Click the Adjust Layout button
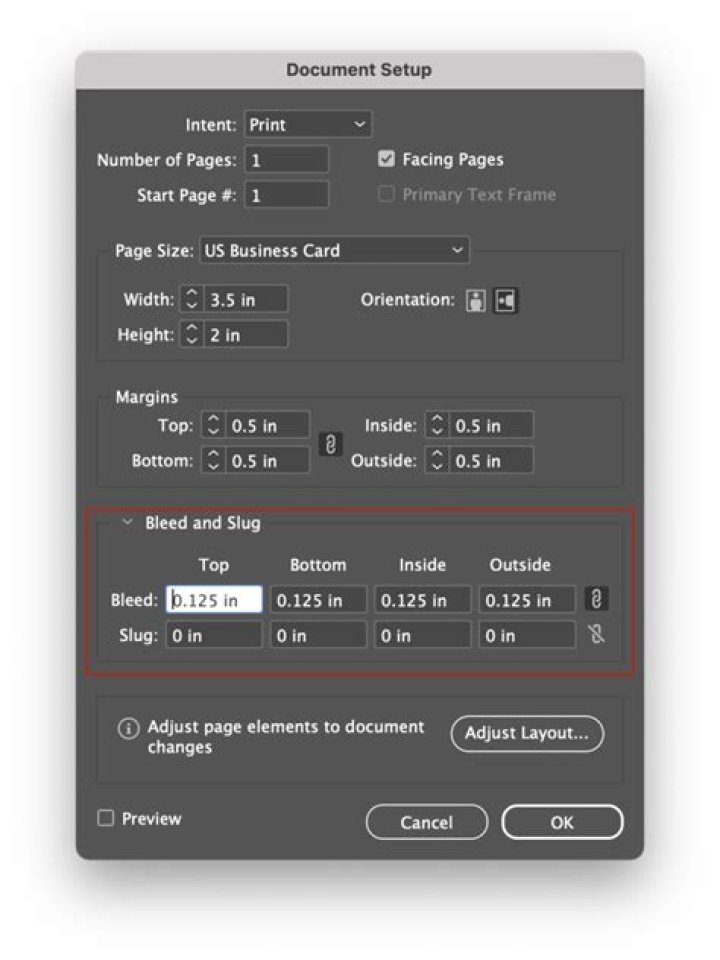This screenshot has width=720, height=960. tap(527, 733)
